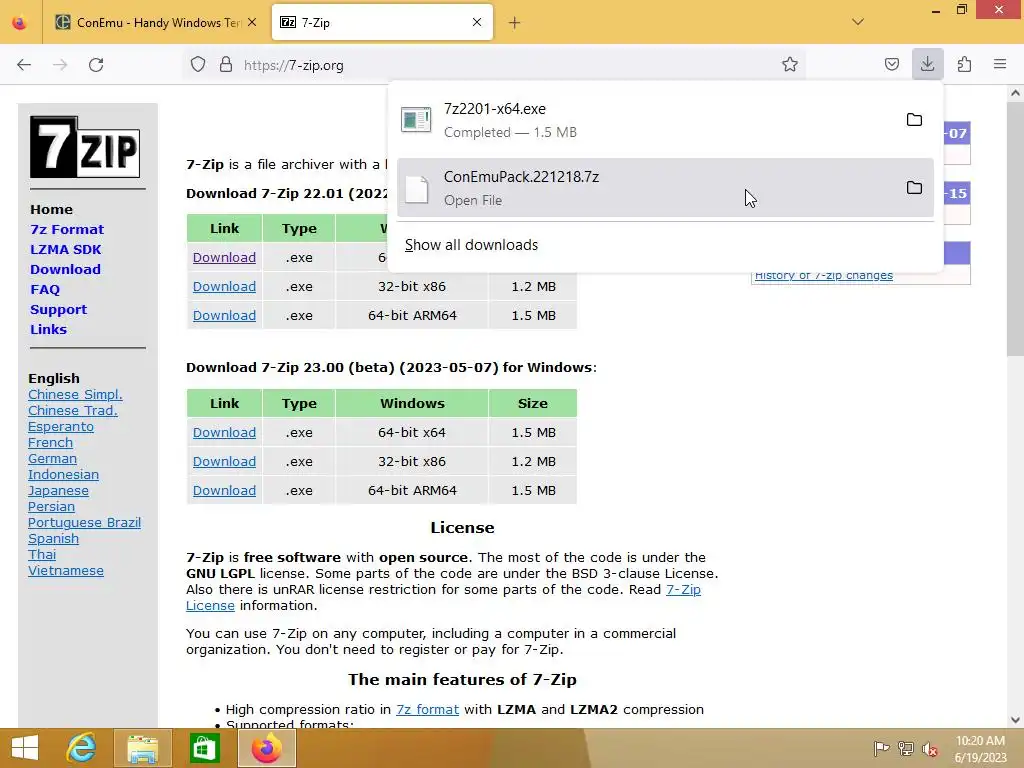Open the 7z format link
This screenshot has width=1024, height=768.
pos(427,709)
